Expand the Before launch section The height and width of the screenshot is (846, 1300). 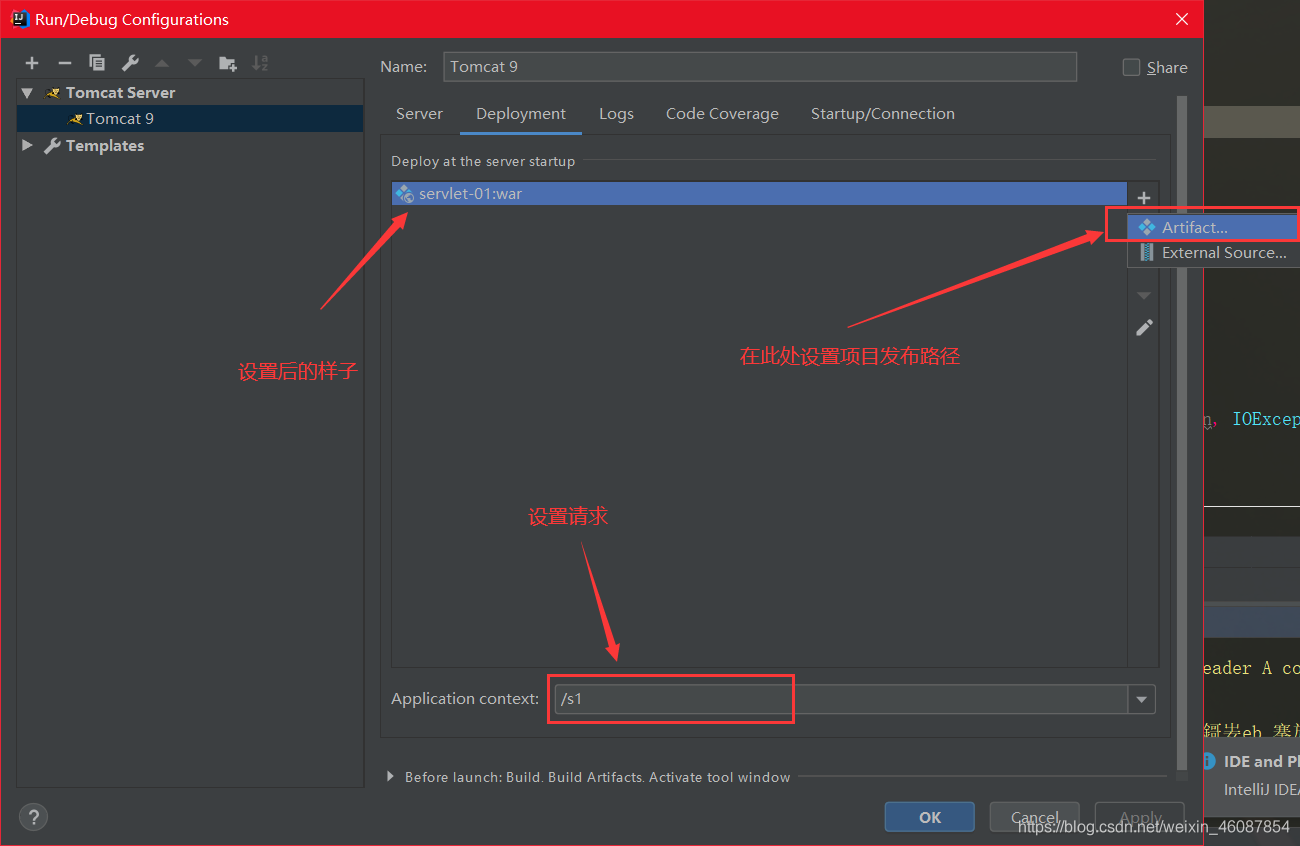[x=390, y=777]
